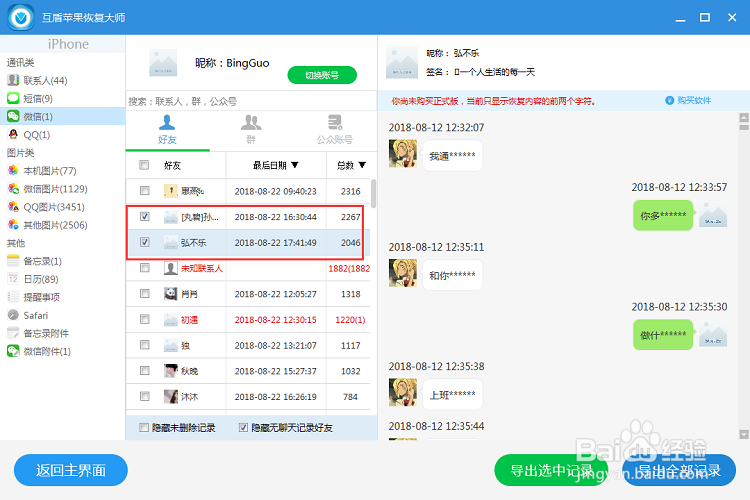The height and width of the screenshot is (500, 750).
Task: Open 微信附件(1) icon
Action: pyautogui.click(x=13, y=351)
